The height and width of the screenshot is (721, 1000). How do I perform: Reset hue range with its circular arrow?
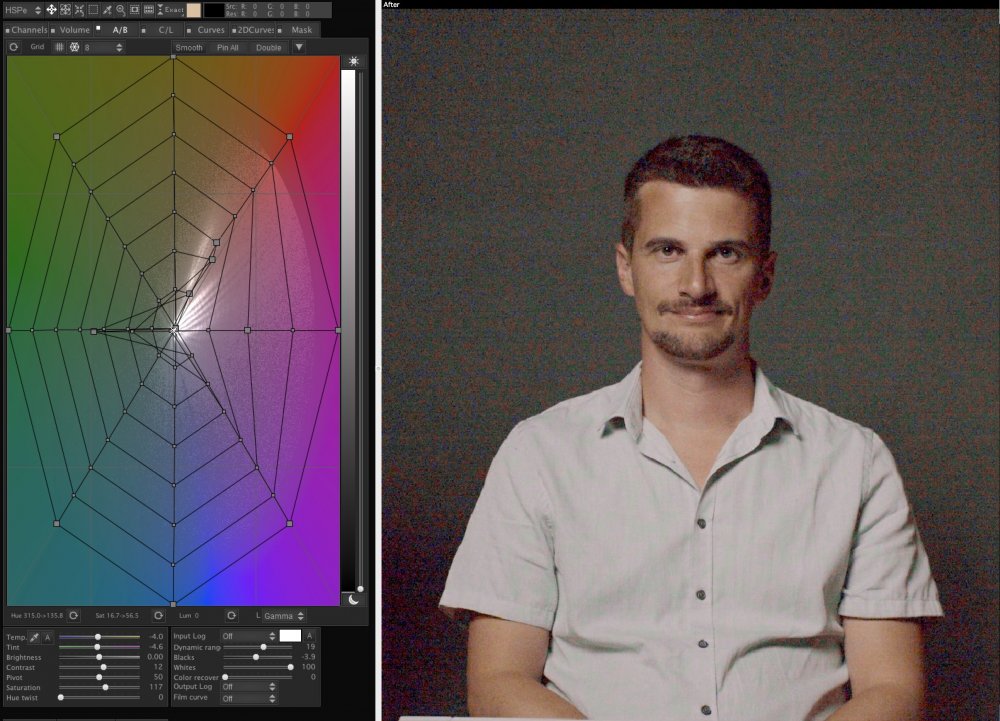(x=73, y=615)
